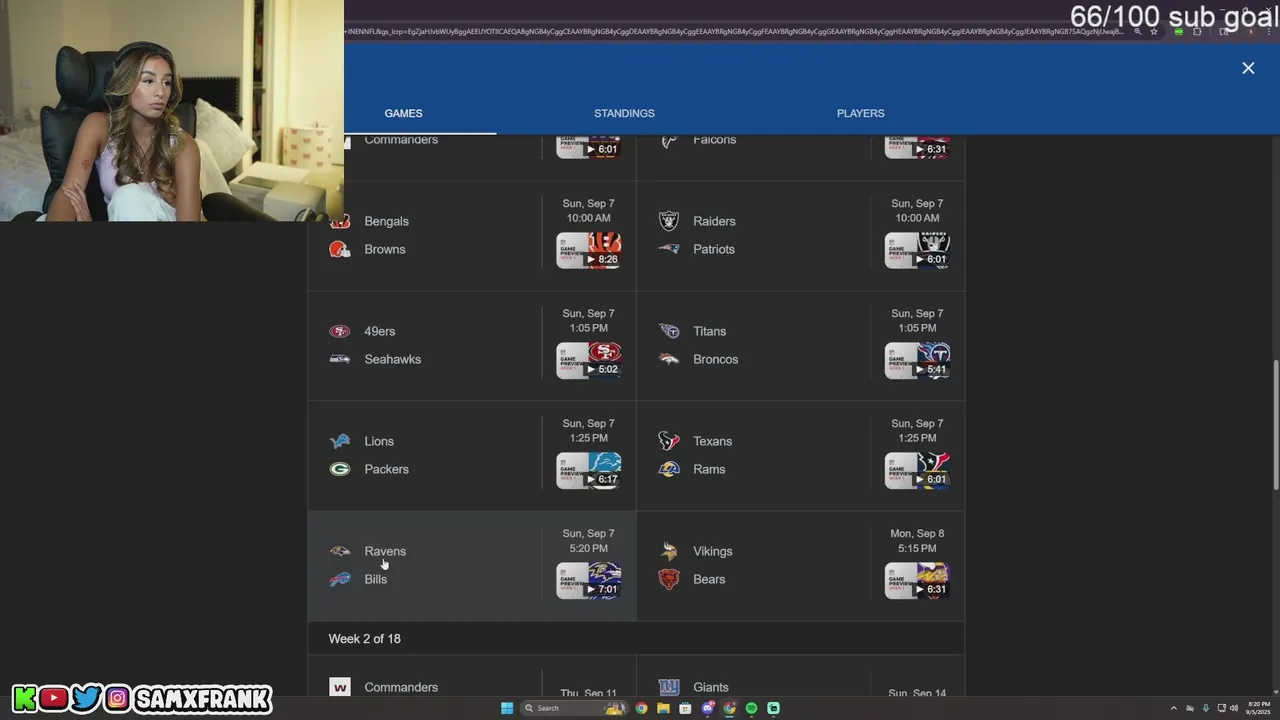Click the 'Mon, Sep 8' game date
This screenshot has width=1280, height=720.
pyautogui.click(x=917, y=533)
